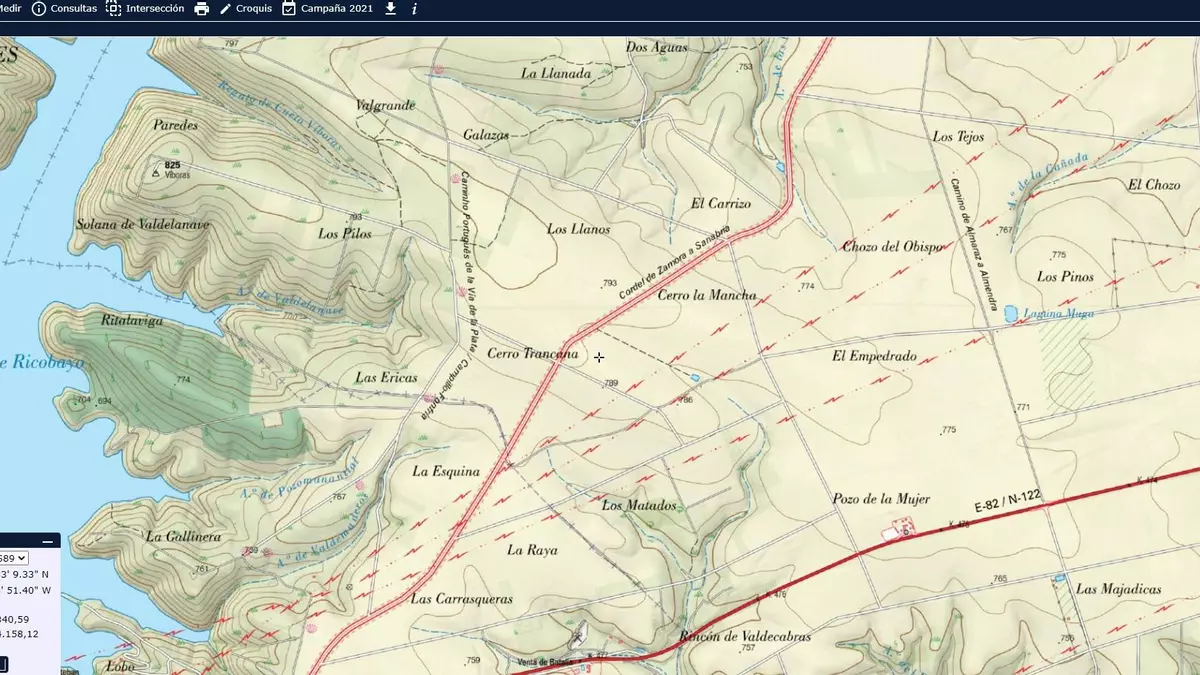Click the Los Llanos place label
Image resolution: width=1200 pixels, height=675 pixels.
(x=578, y=229)
